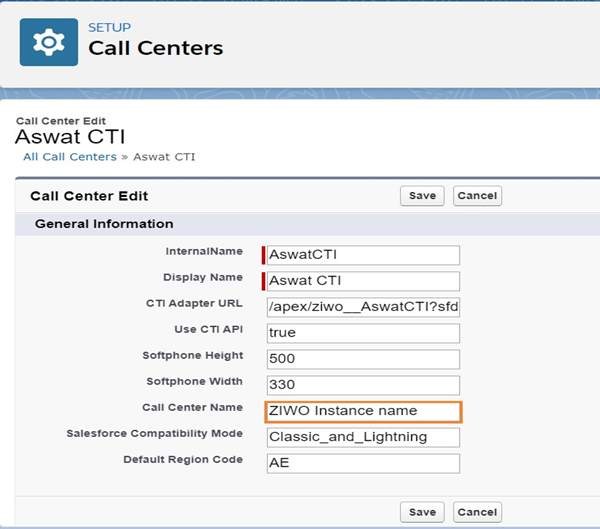600x529 pixels.
Task: Click the Call Centers page title
Action: [x=155, y=48]
